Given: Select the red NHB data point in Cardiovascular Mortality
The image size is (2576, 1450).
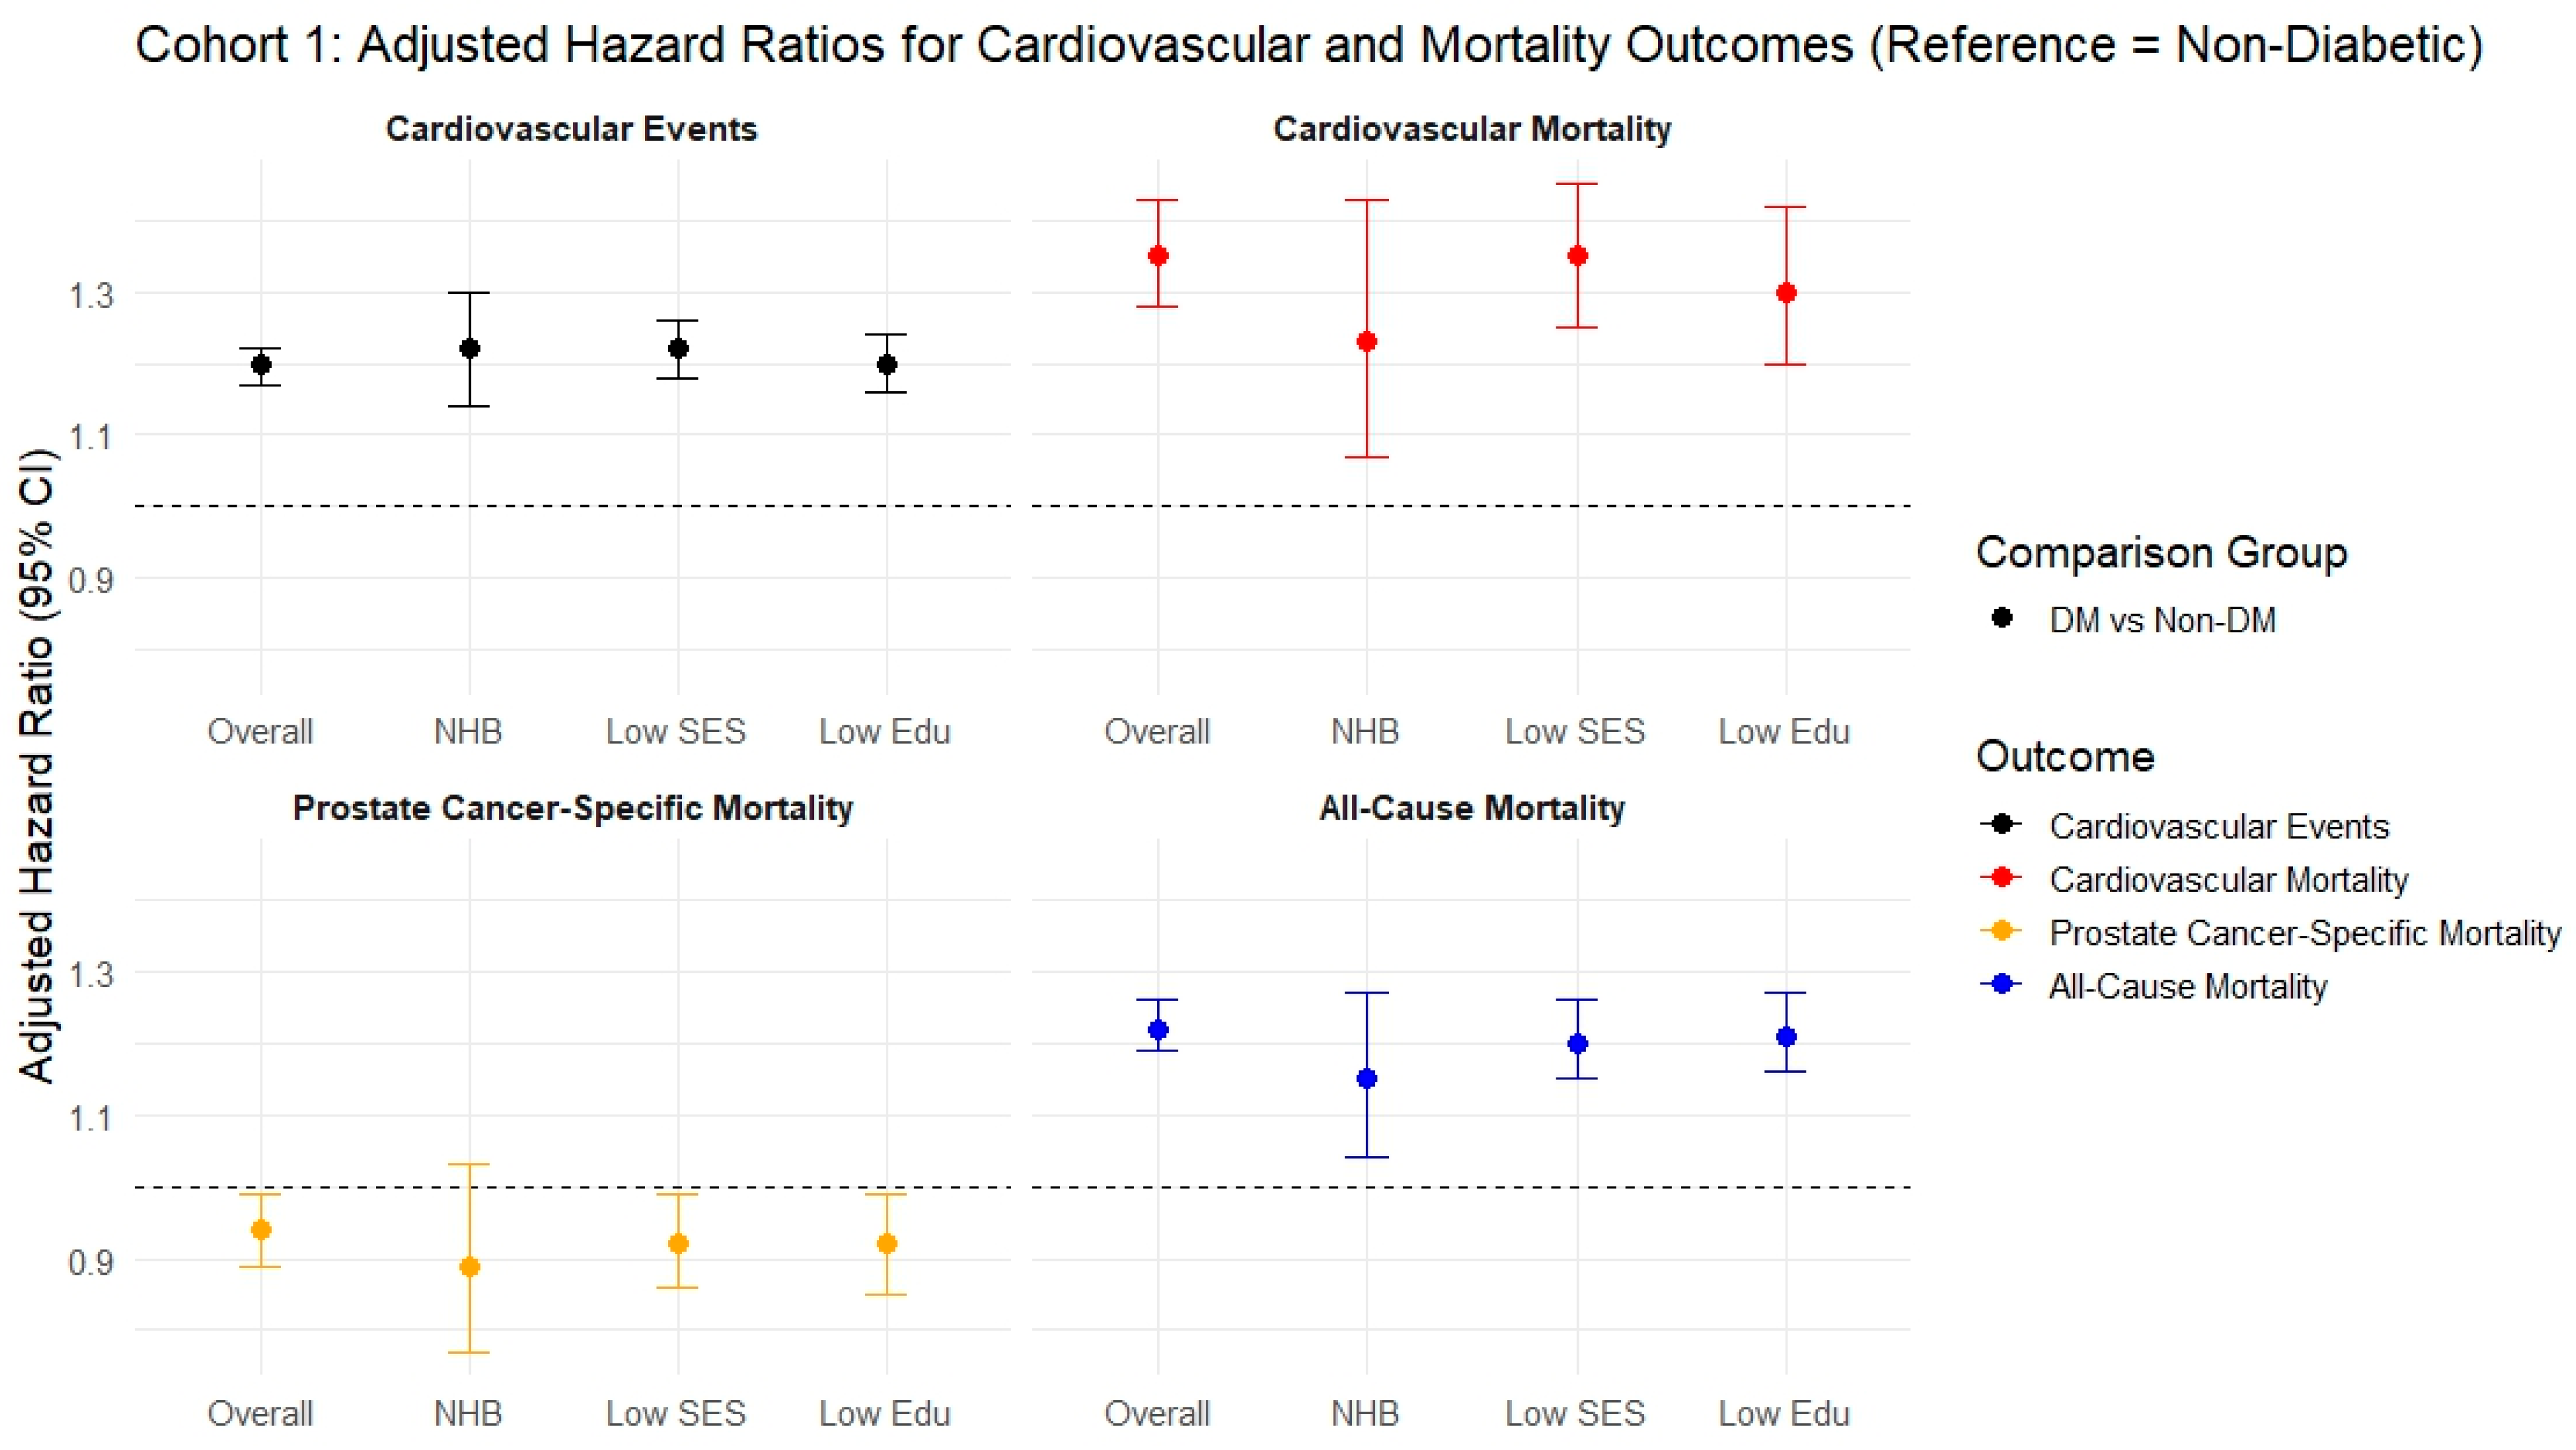Looking at the screenshot, I should 1366,342.
